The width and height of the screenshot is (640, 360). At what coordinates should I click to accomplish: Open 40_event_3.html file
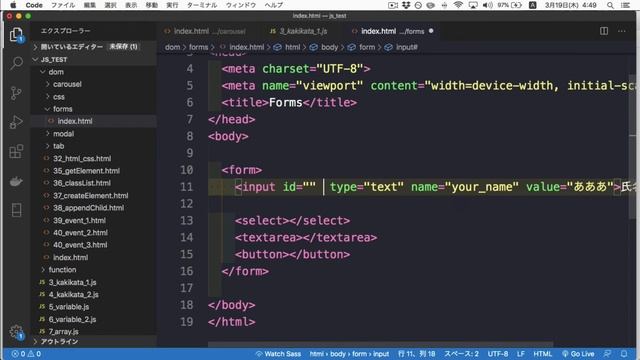pos(93,245)
